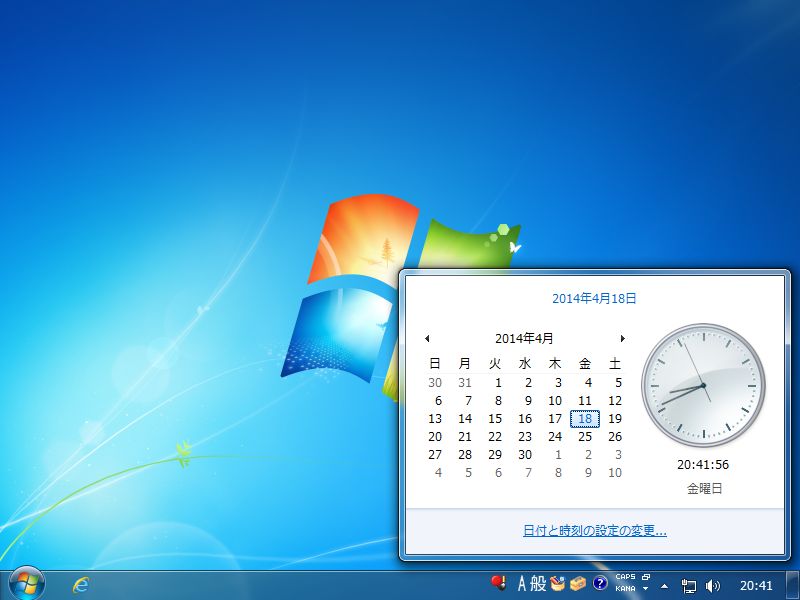
Task: Open the Windows Start menu orb
Action: pos(26,584)
